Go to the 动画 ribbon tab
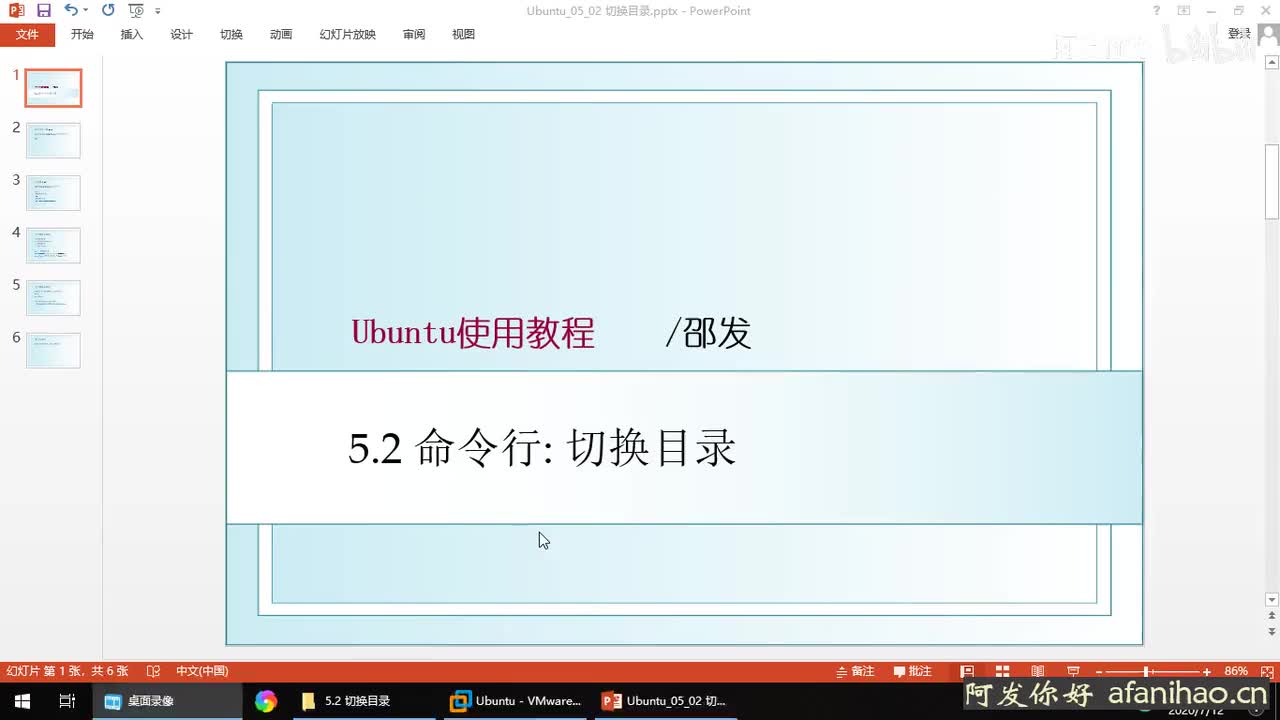This screenshot has width=1280, height=720. [x=281, y=34]
